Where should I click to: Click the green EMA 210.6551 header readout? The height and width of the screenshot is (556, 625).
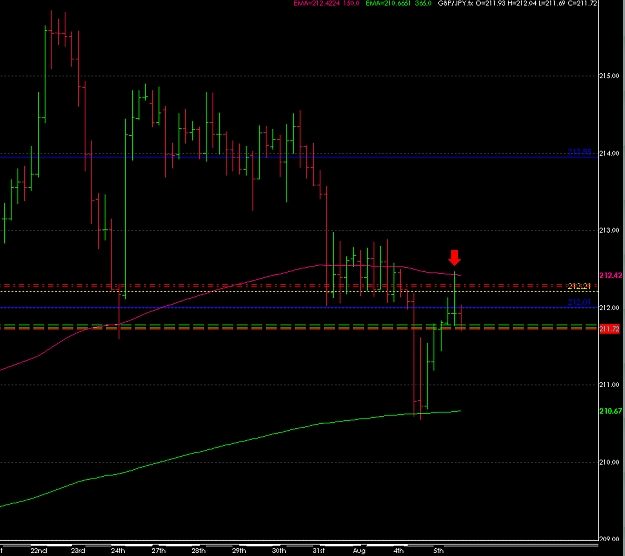pyautogui.click(x=398, y=3)
